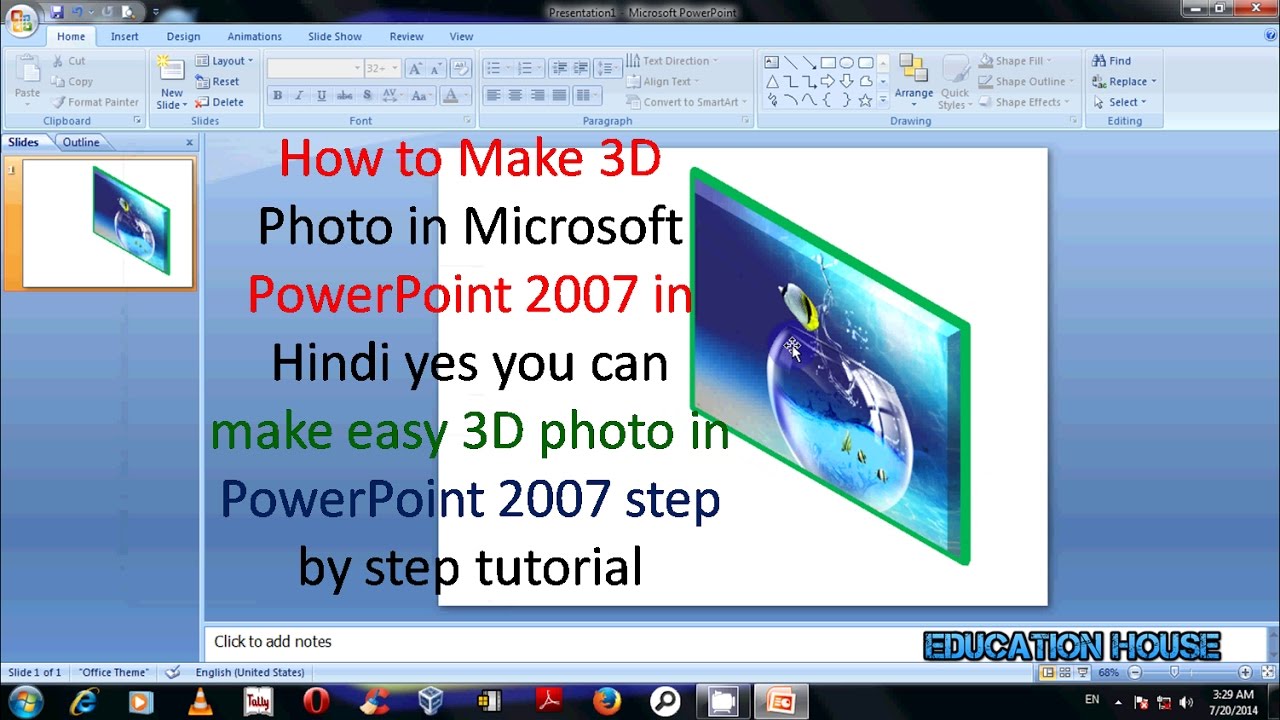Close the Slides/Outline pane
This screenshot has height=720, width=1280.
(189, 142)
